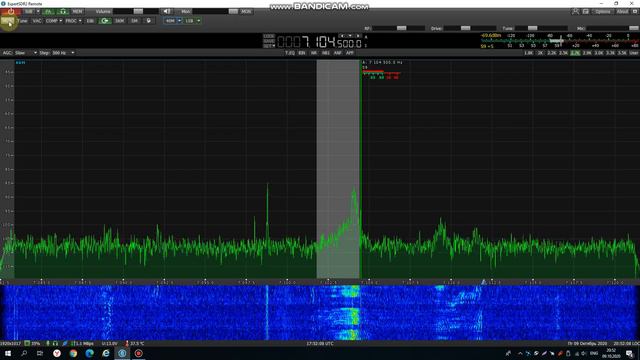Open the Windows Start menu
The height and width of the screenshot is (360, 640).
tap(8, 353)
